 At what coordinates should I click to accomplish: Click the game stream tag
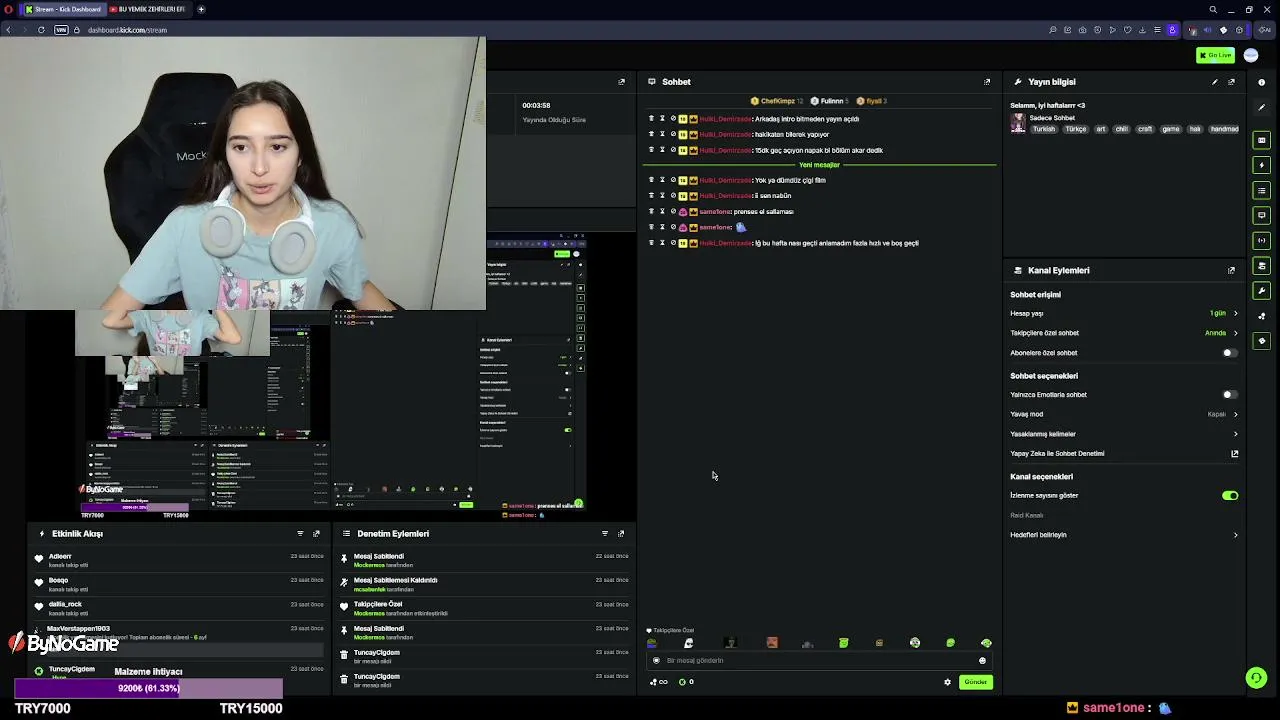[x=1170, y=129]
